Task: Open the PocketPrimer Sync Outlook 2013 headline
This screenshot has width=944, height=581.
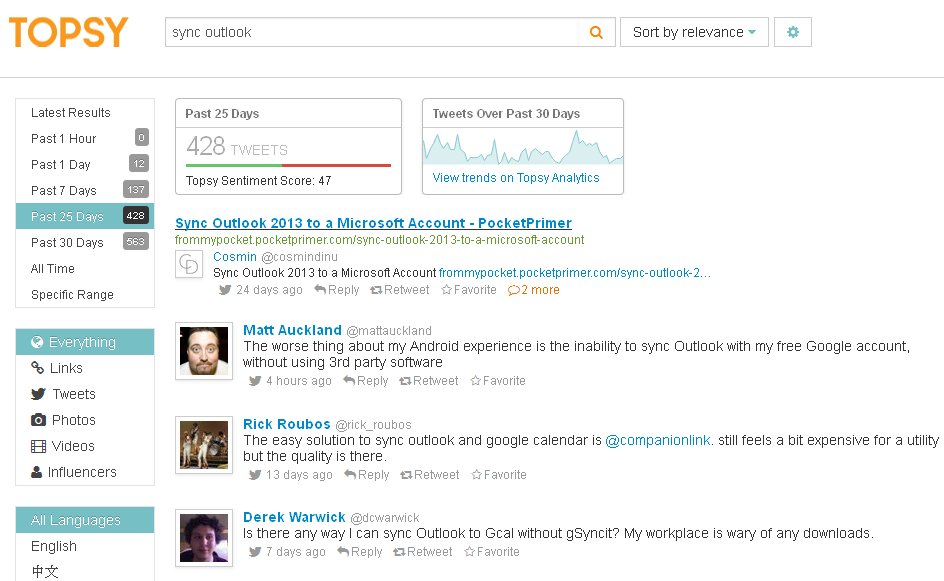Action: click(x=373, y=223)
